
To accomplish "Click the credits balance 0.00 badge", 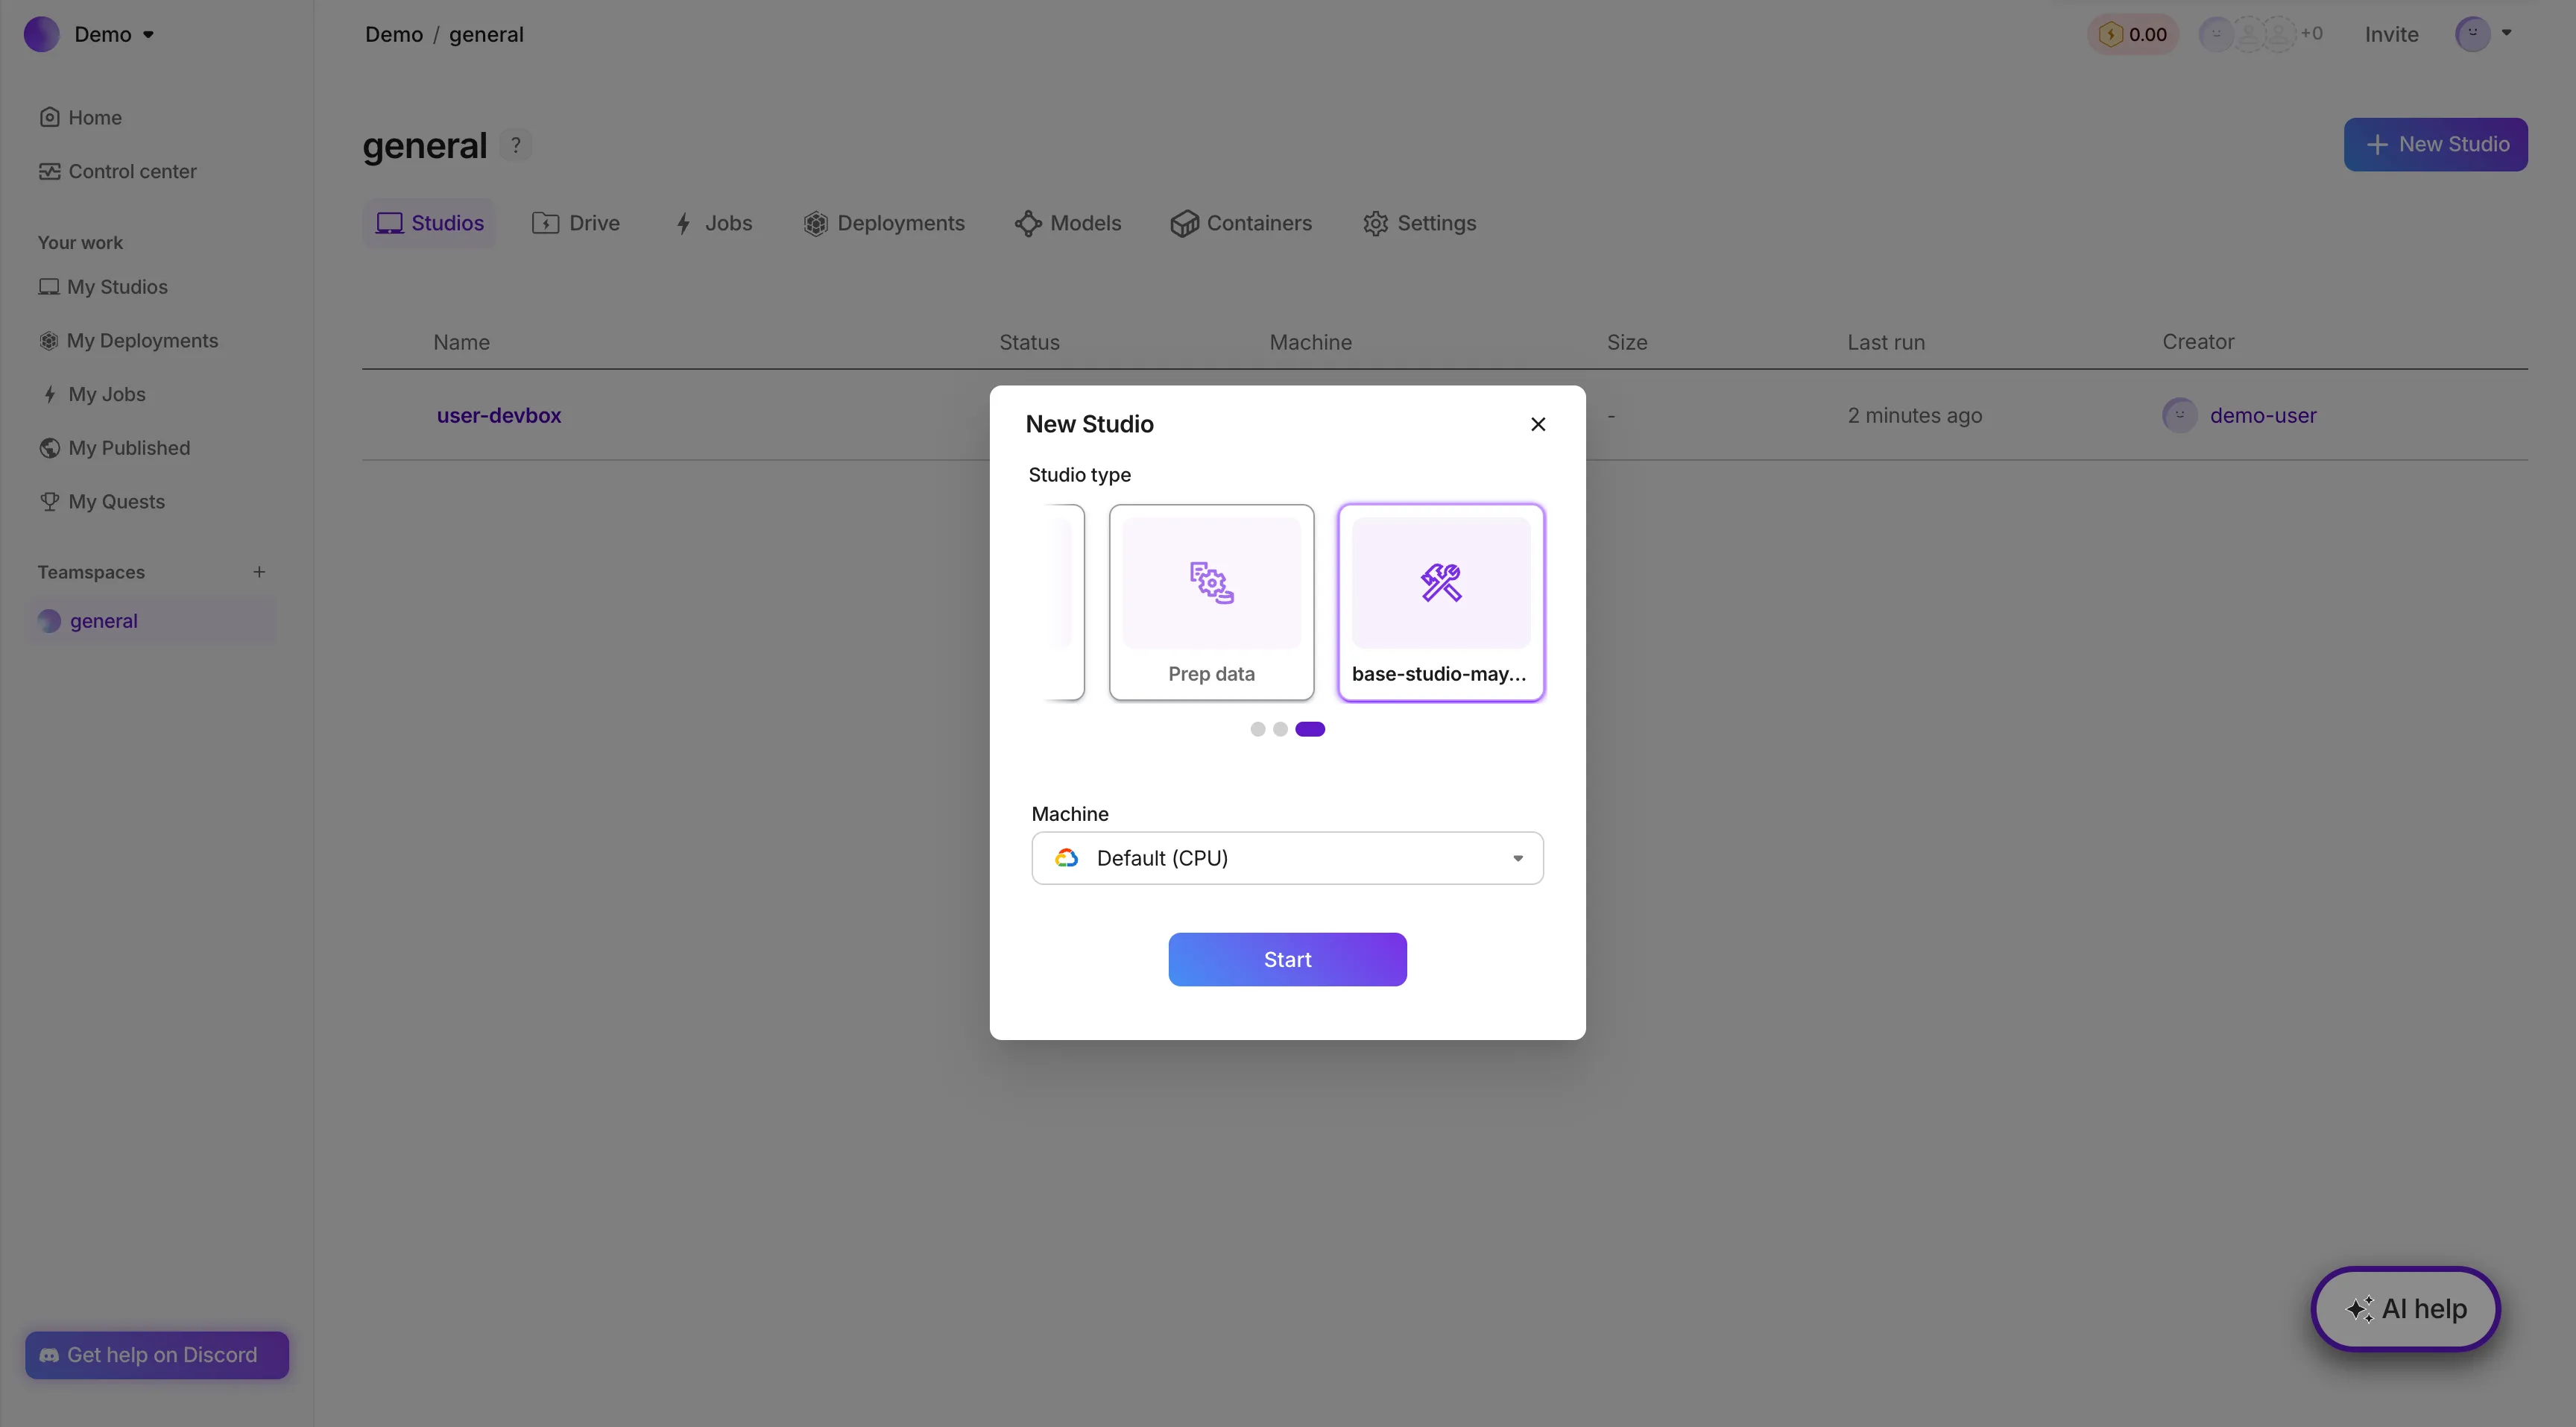I will pos(2132,34).
